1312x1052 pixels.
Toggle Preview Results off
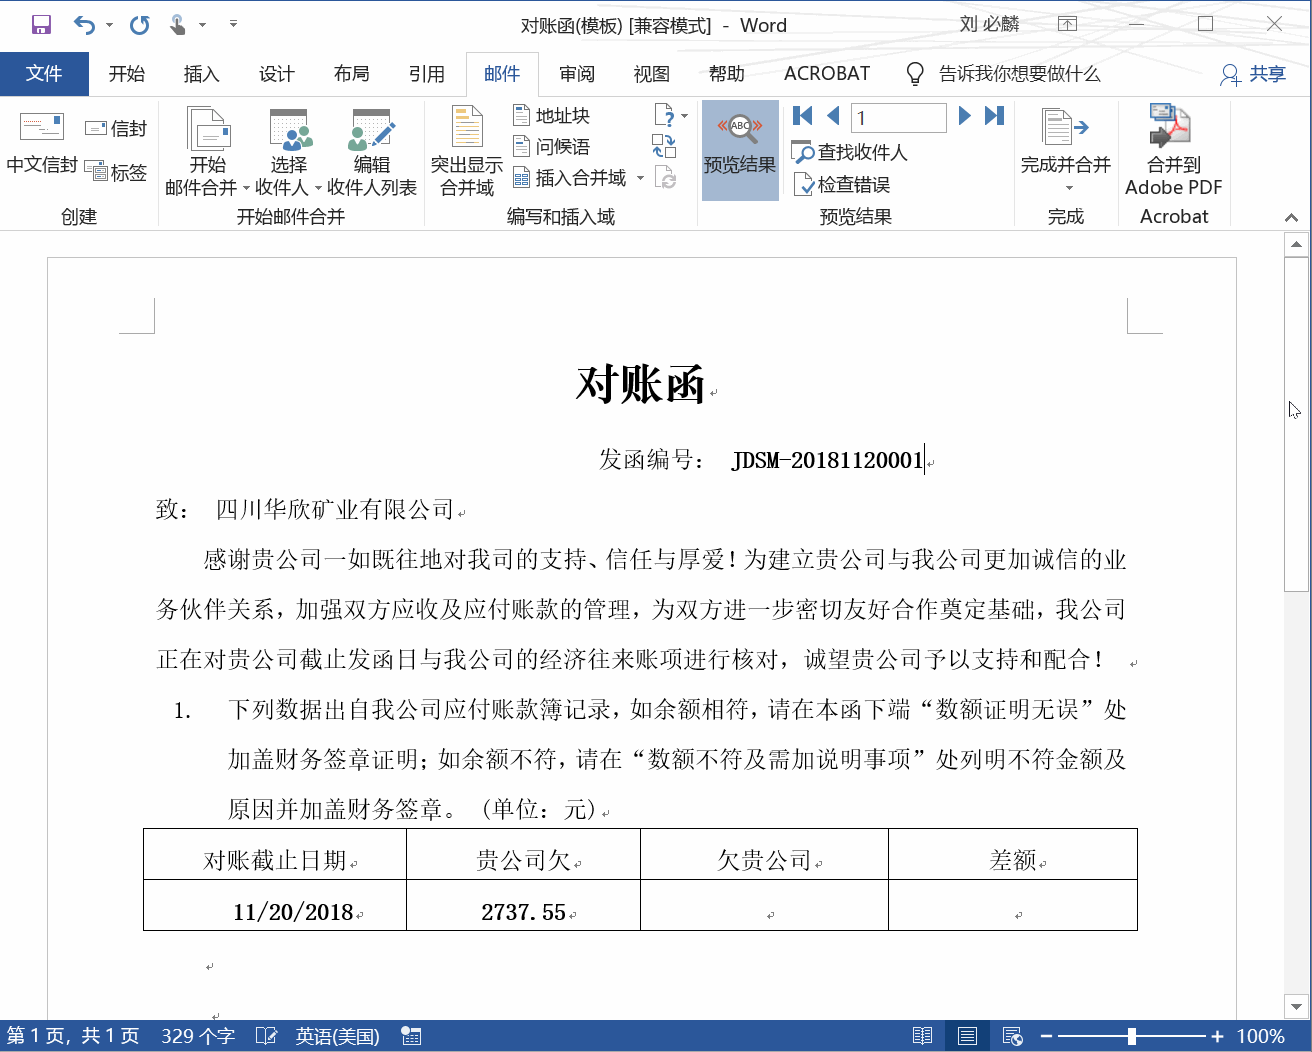click(x=739, y=150)
